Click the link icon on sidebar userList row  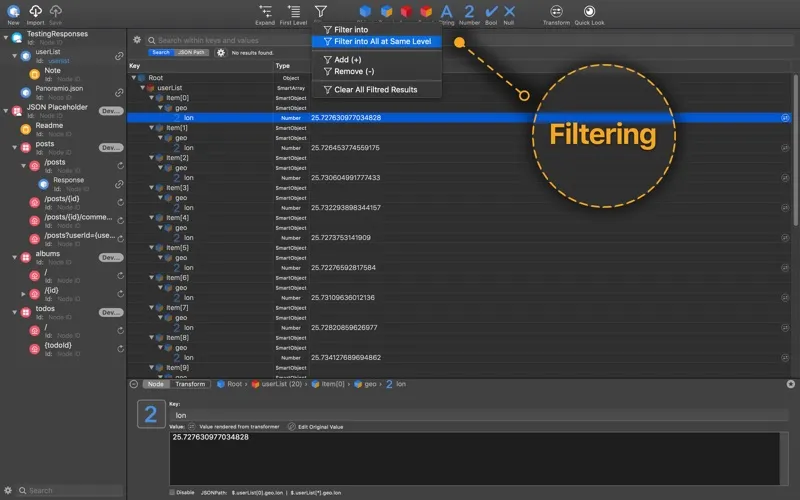(x=119, y=56)
